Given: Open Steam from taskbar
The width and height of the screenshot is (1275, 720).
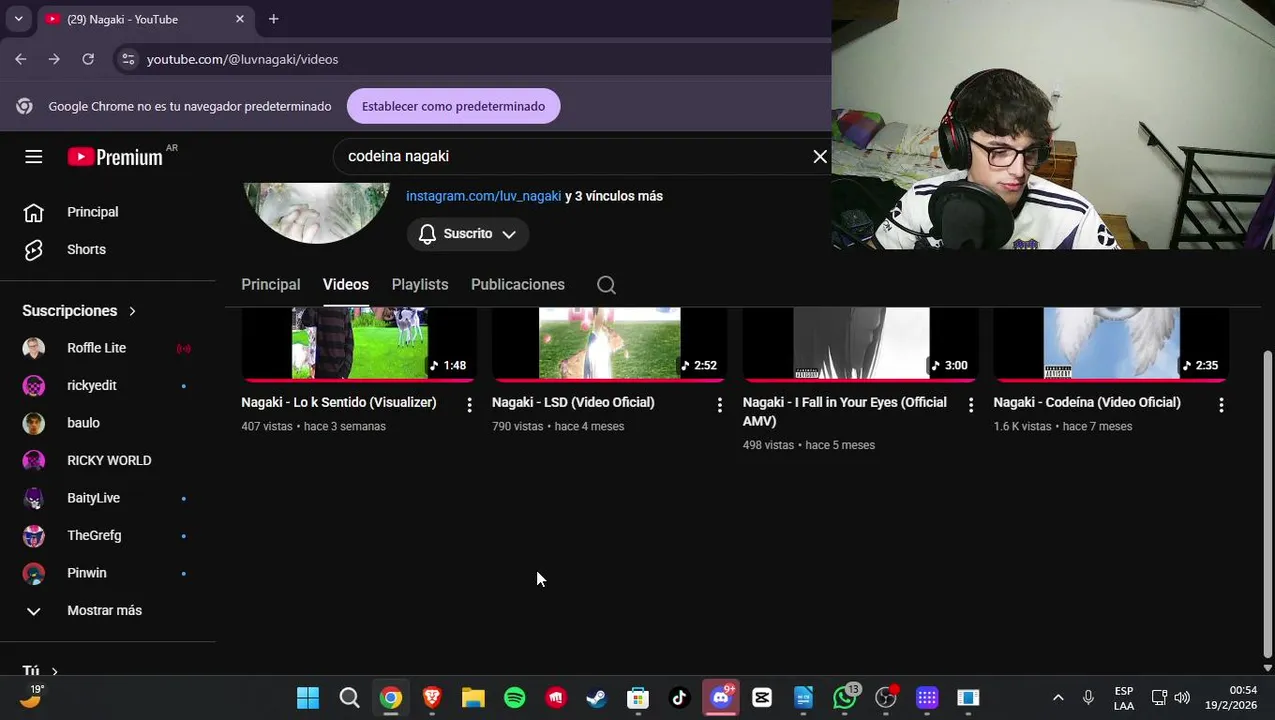Looking at the screenshot, I should 596,698.
